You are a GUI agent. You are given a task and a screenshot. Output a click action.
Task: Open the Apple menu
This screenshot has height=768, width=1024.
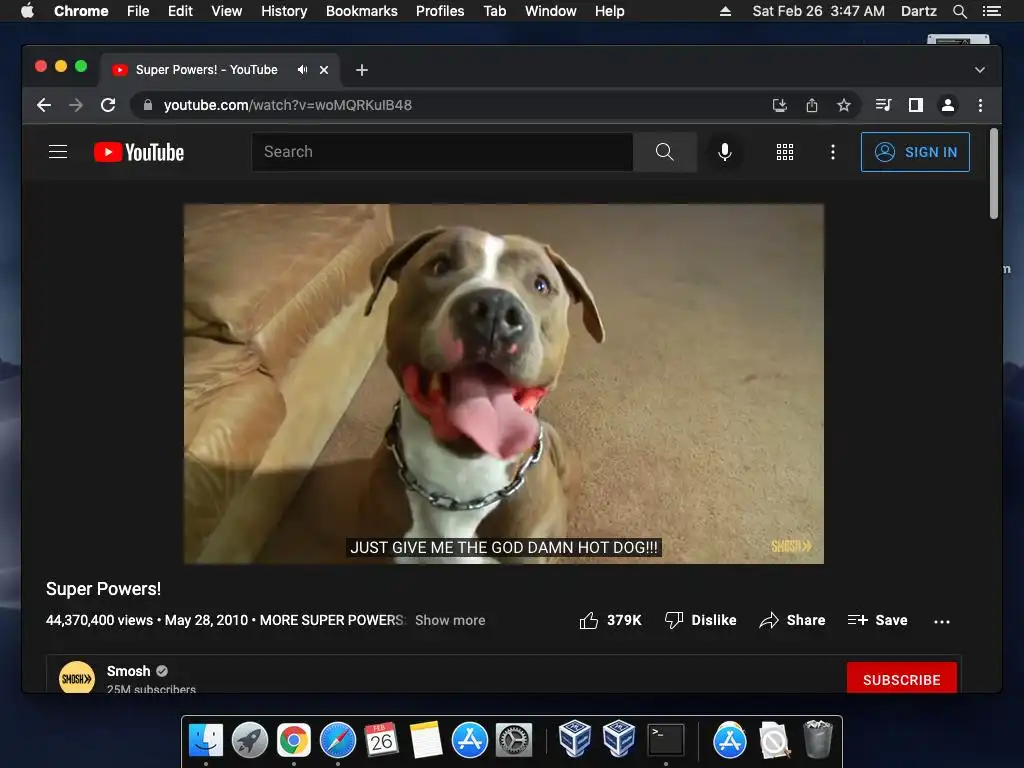[x=27, y=10]
